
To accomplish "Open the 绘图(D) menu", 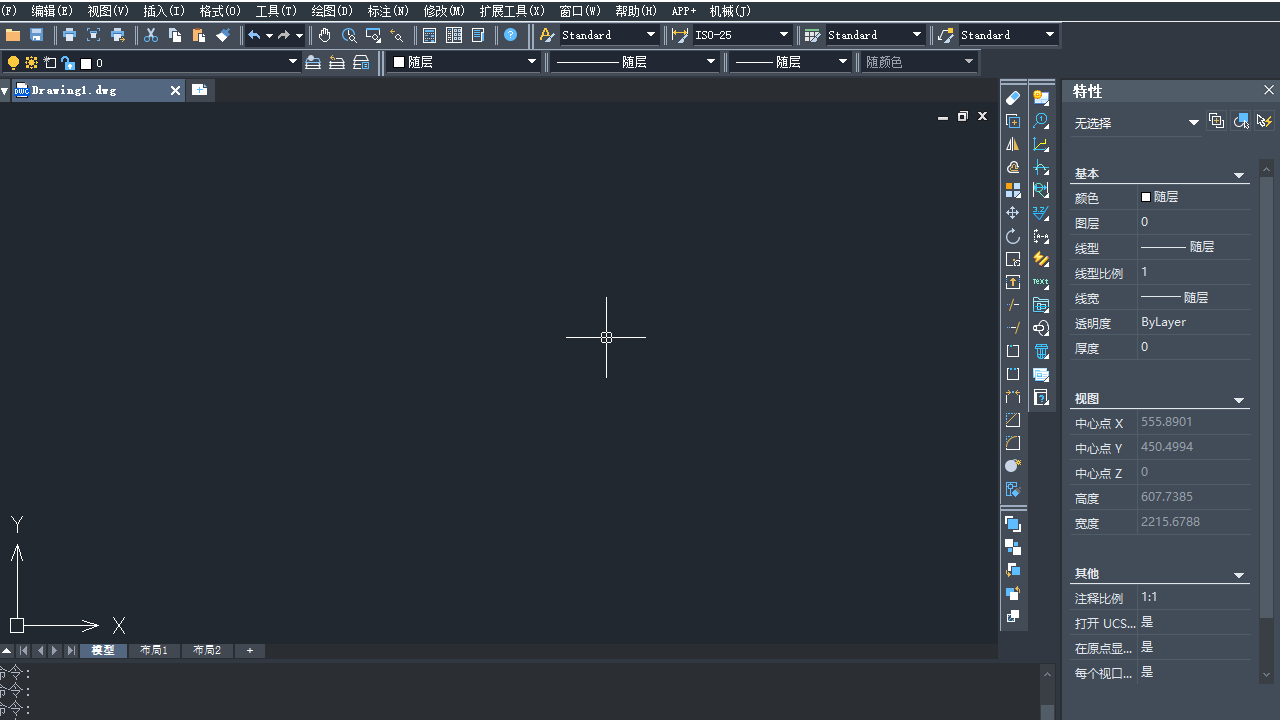I will pos(331,11).
